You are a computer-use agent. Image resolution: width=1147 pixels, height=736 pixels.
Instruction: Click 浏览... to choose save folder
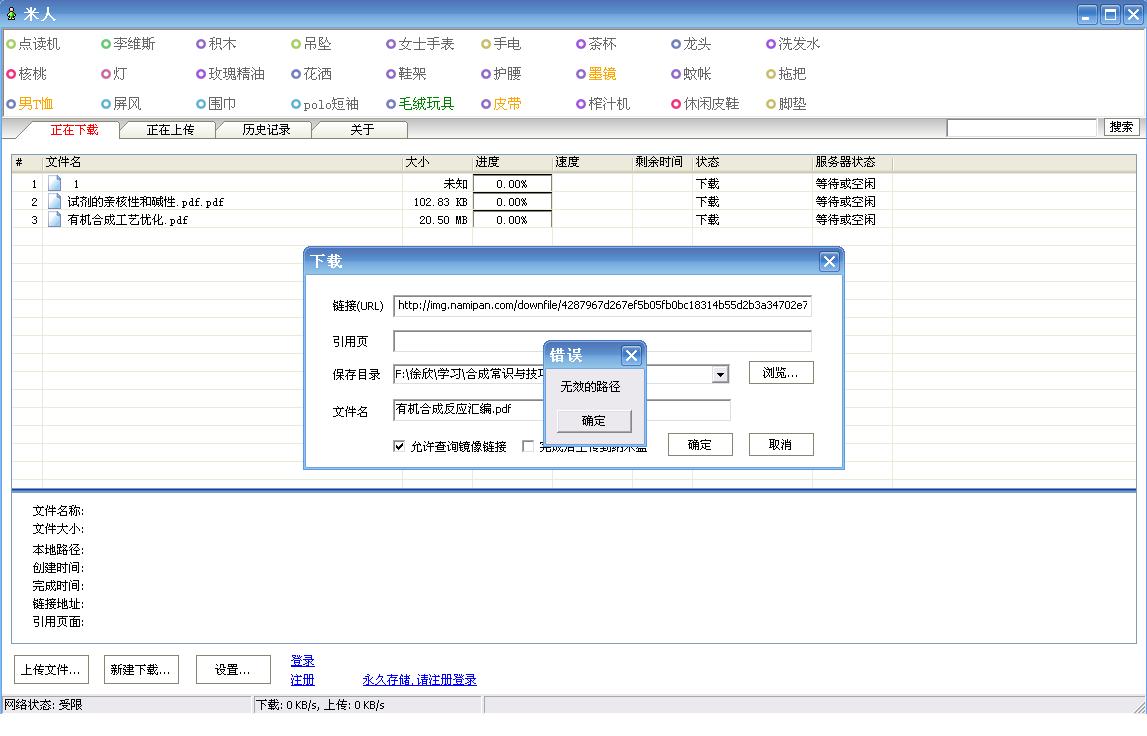click(x=781, y=372)
